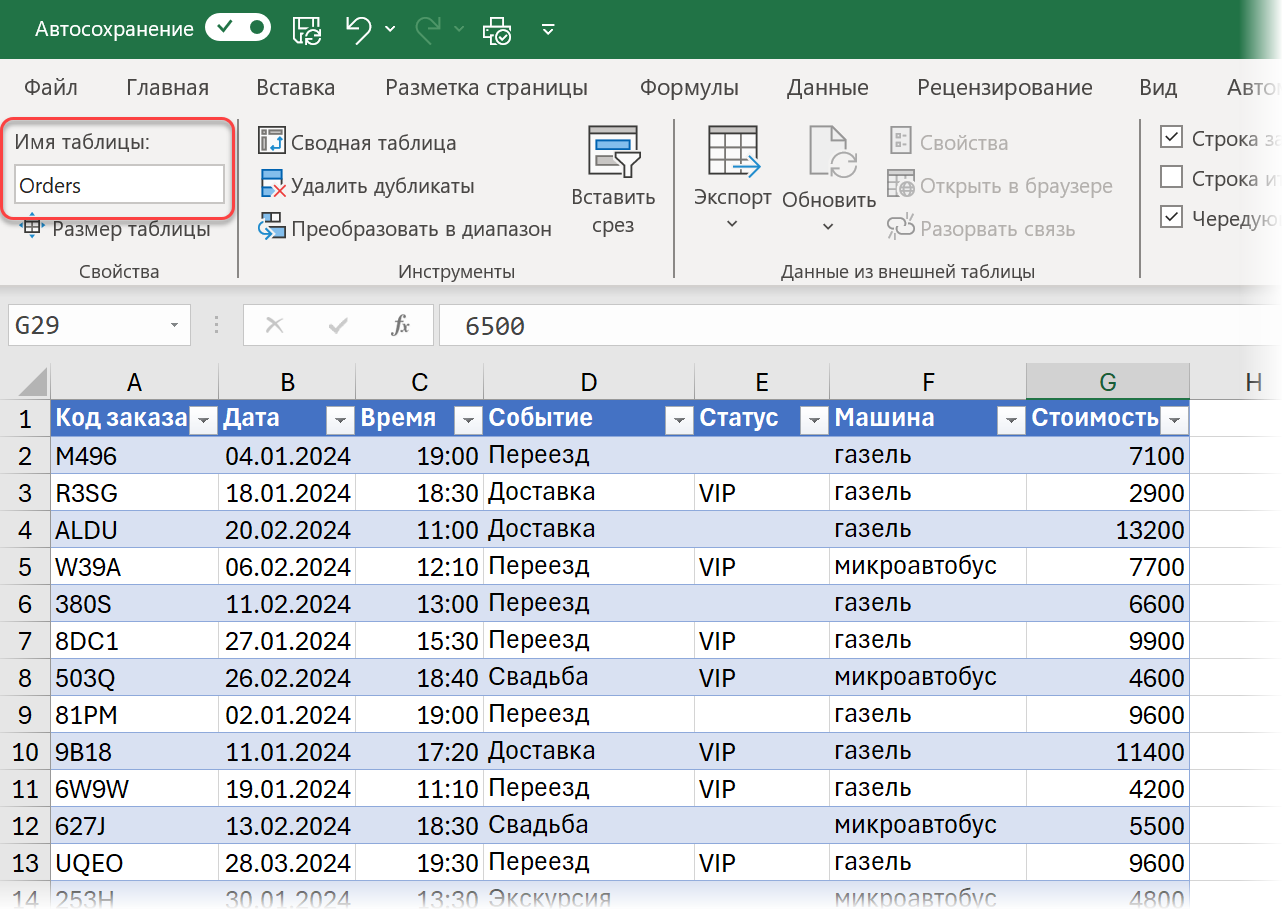Click the Разорвать связь unlink icon
This screenshot has height=910, width=1283.
901,228
